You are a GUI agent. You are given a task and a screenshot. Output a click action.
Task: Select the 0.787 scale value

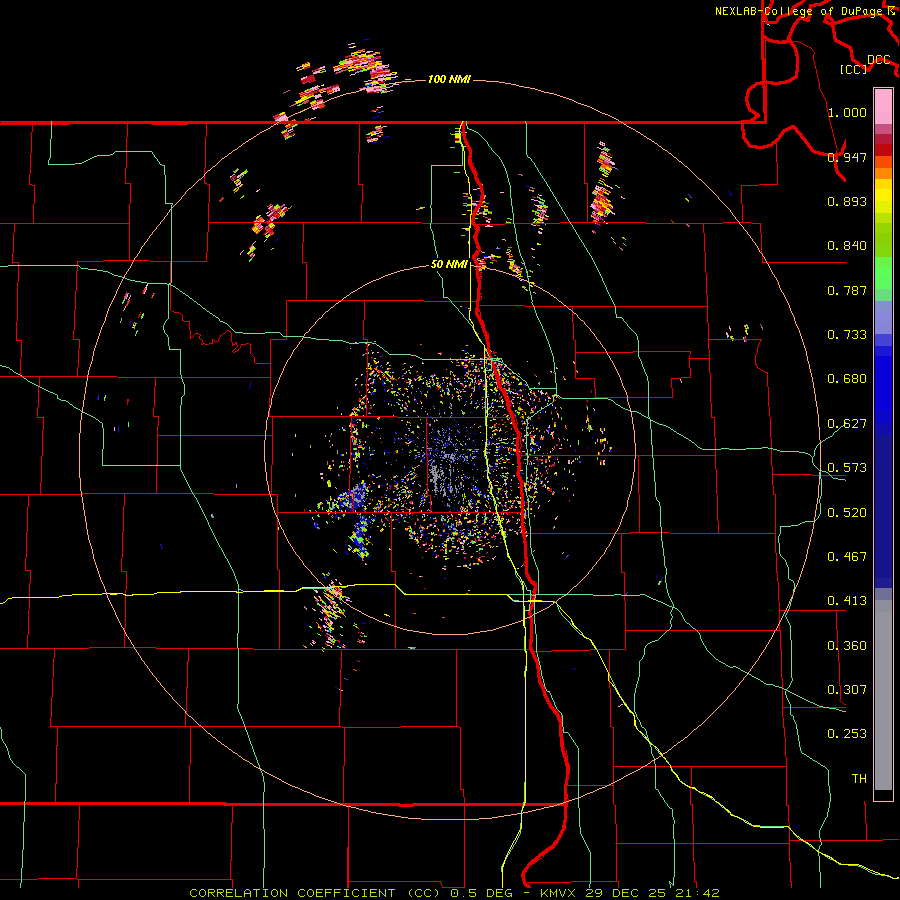pos(847,290)
